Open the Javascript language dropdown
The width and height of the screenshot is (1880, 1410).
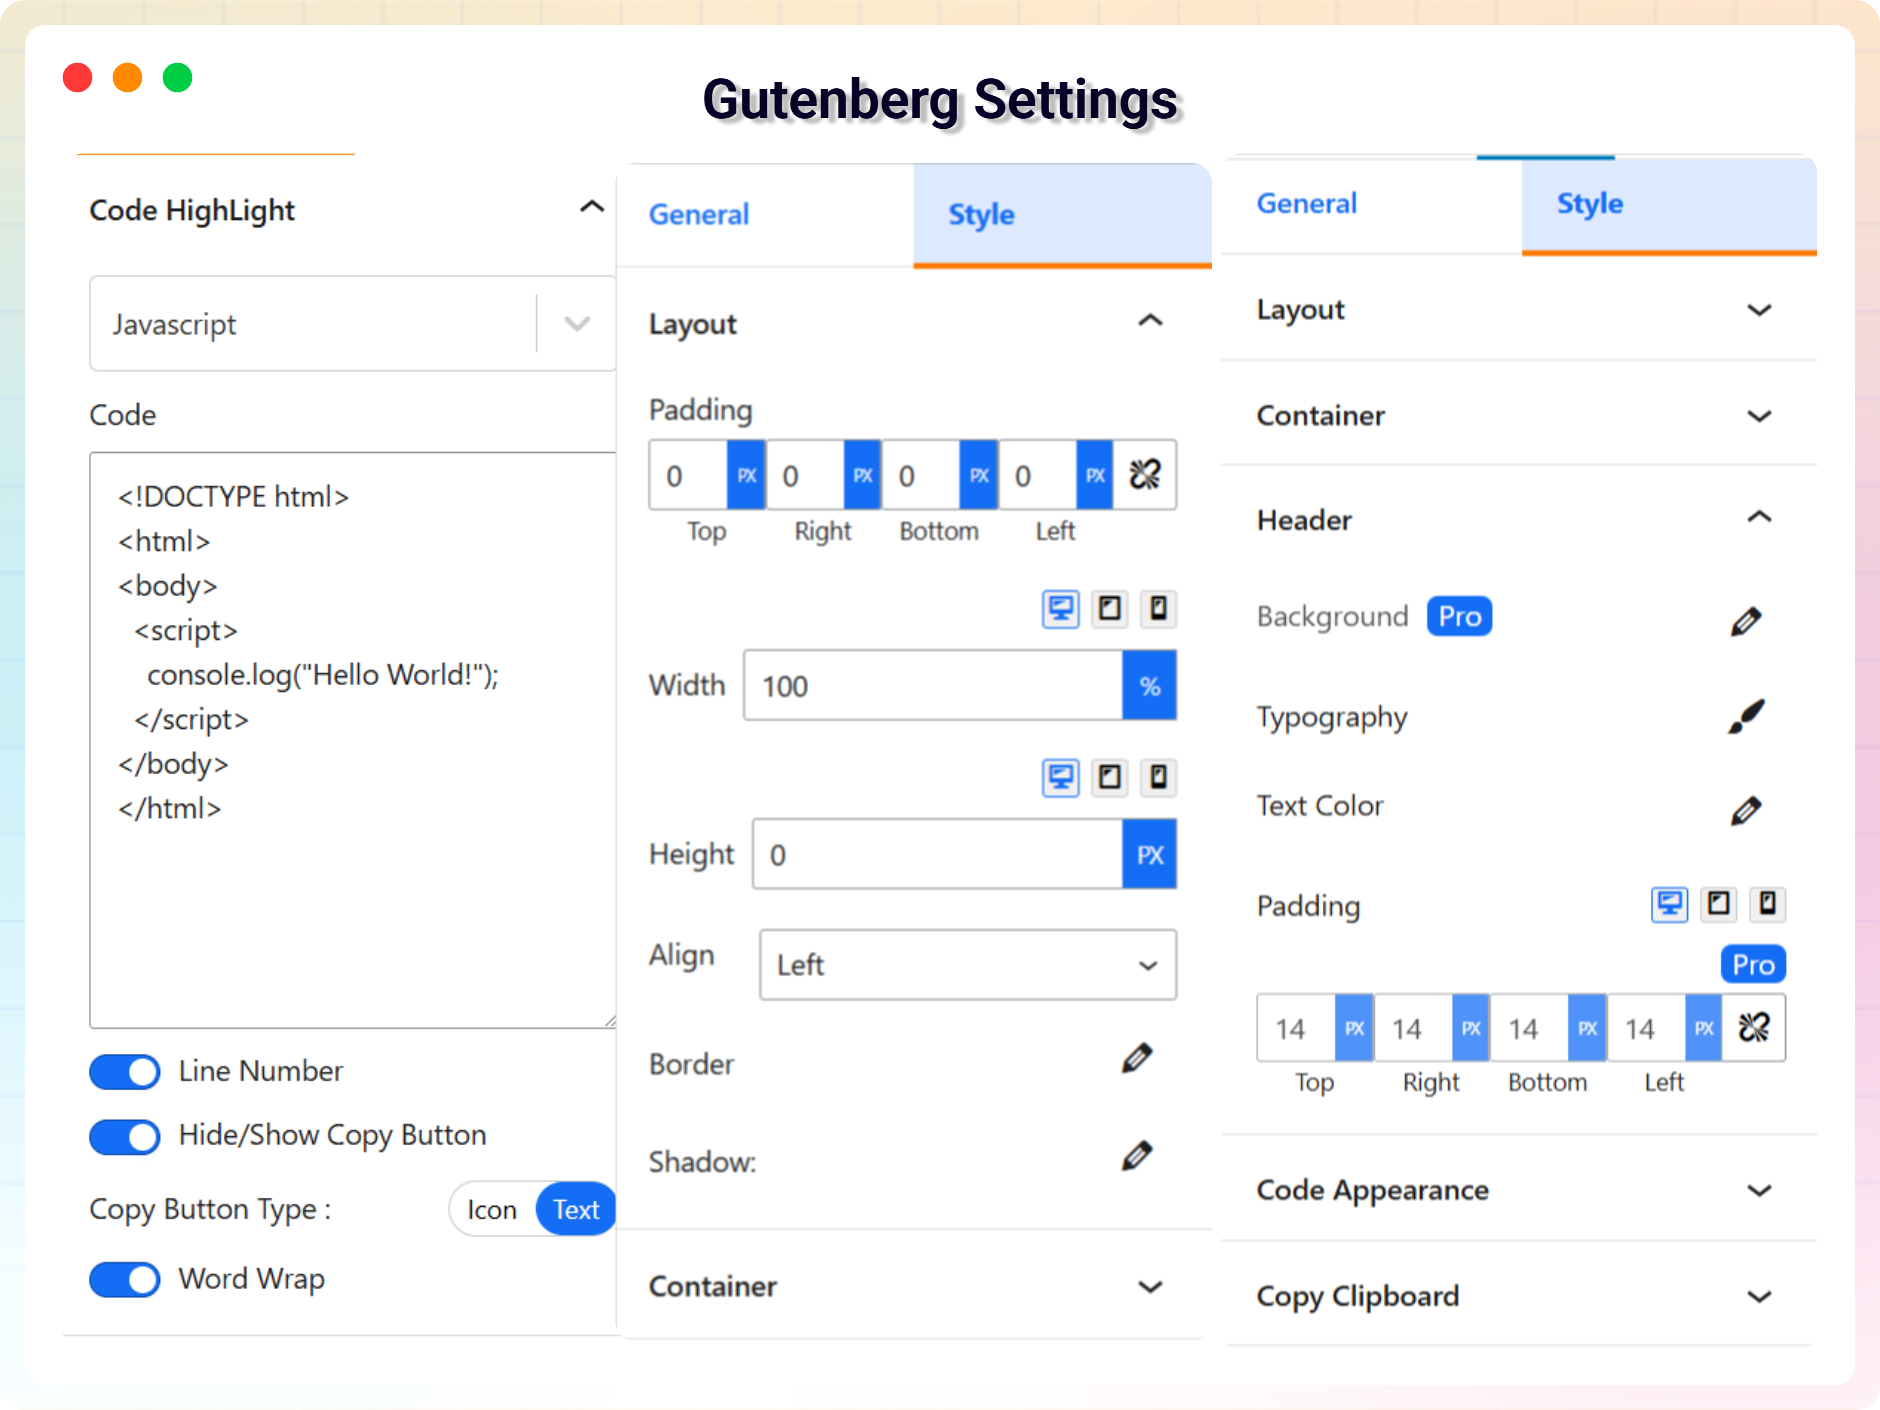(577, 324)
